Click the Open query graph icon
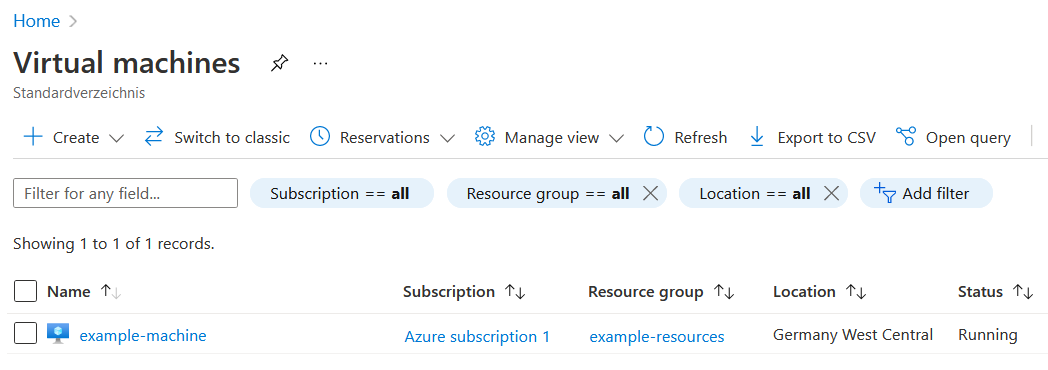This screenshot has height=370, width=1048. click(906, 137)
